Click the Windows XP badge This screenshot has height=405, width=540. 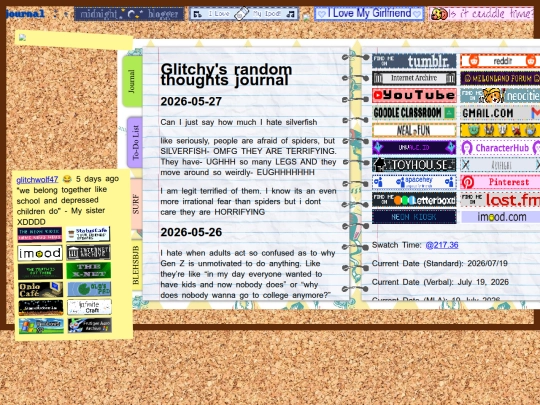(x=41, y=326)
